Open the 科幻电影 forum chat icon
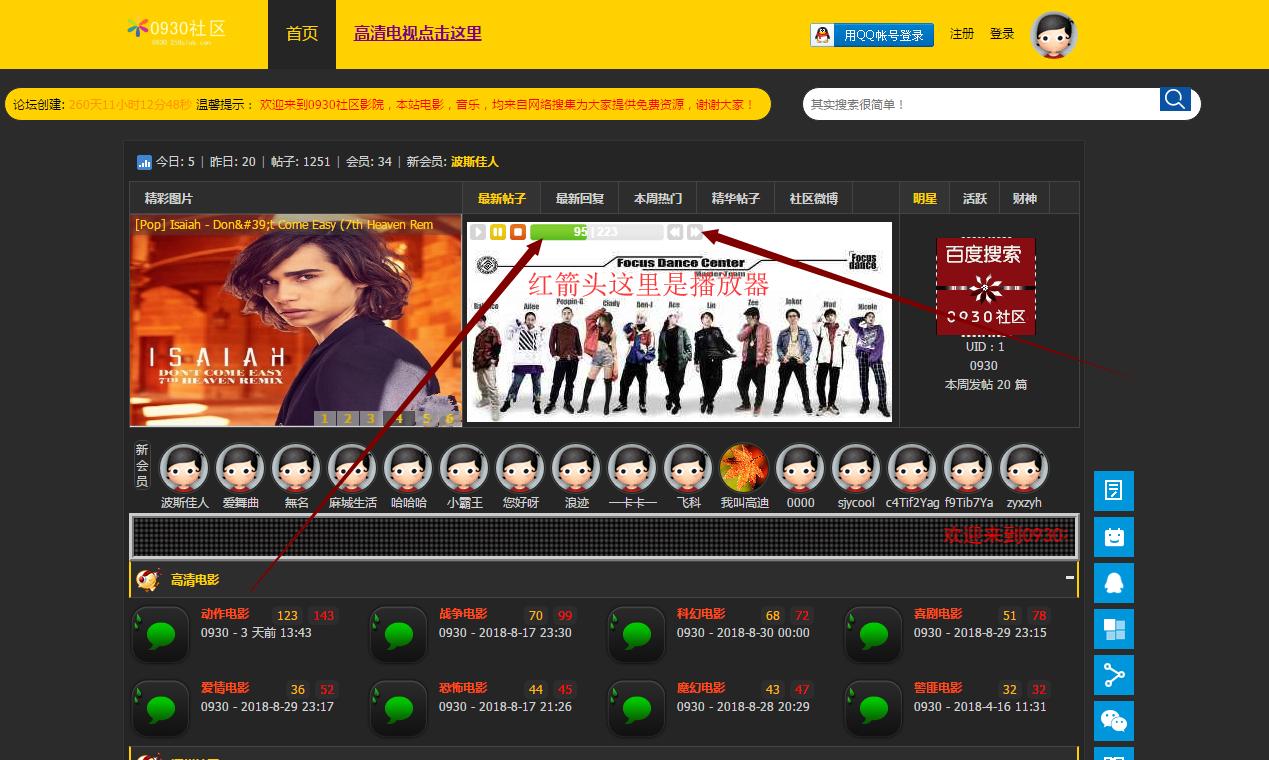1269x760 pixels. coord(637,635)
